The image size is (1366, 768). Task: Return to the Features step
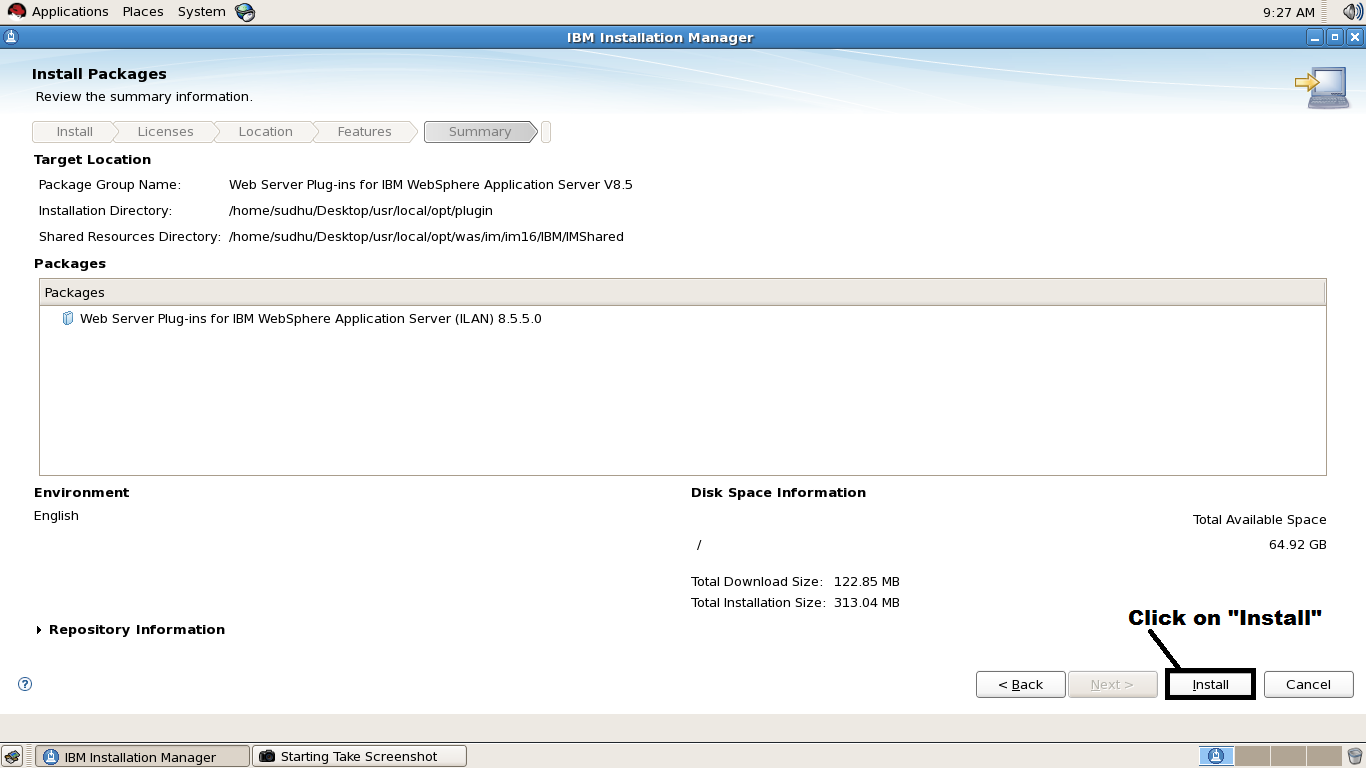[363, 131]
